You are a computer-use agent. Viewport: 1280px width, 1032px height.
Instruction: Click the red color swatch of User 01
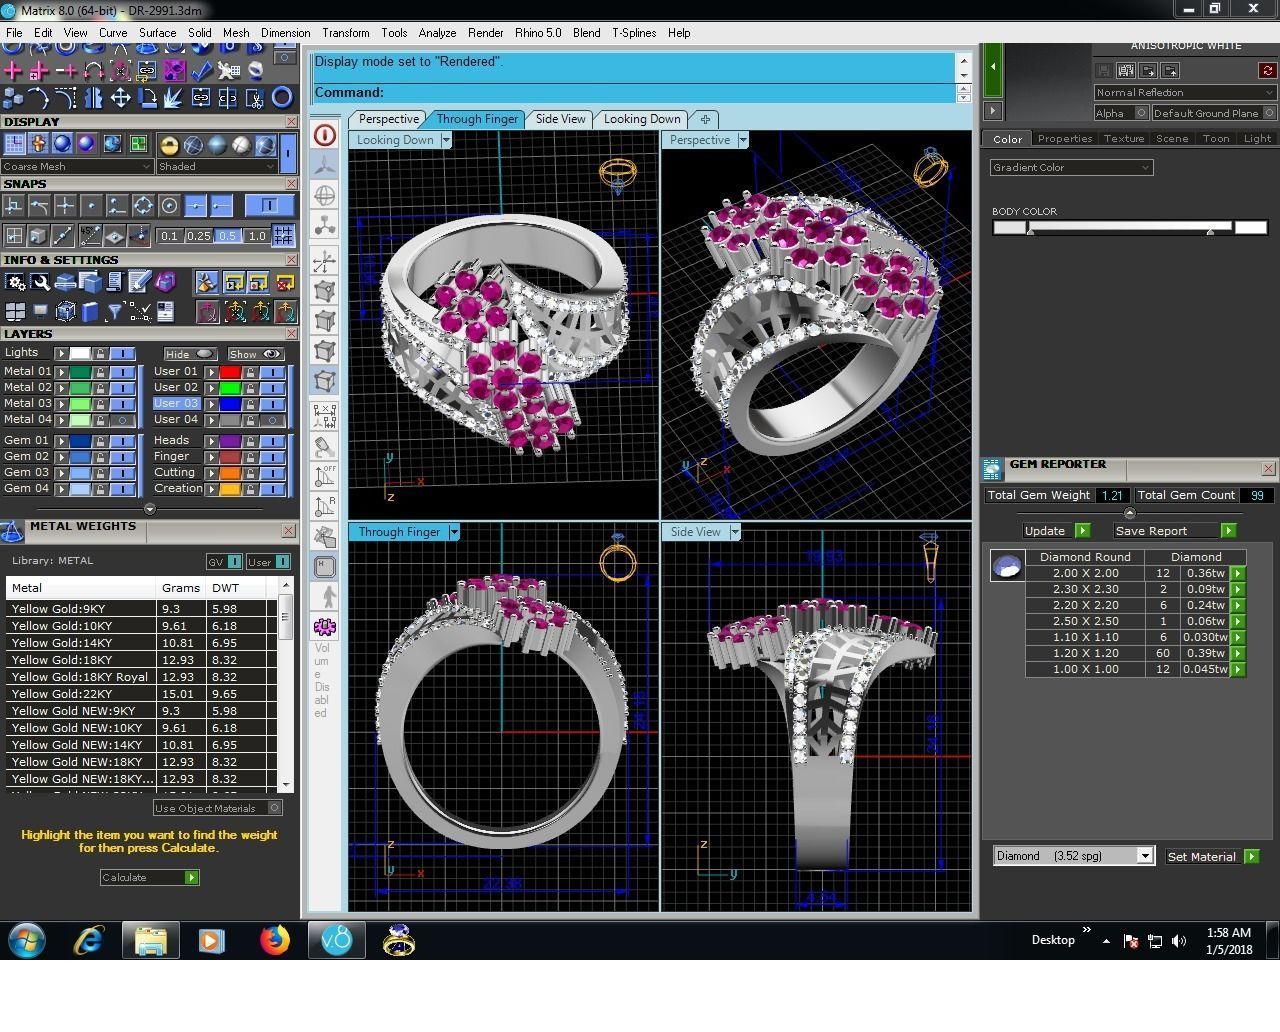pos(230,372)
